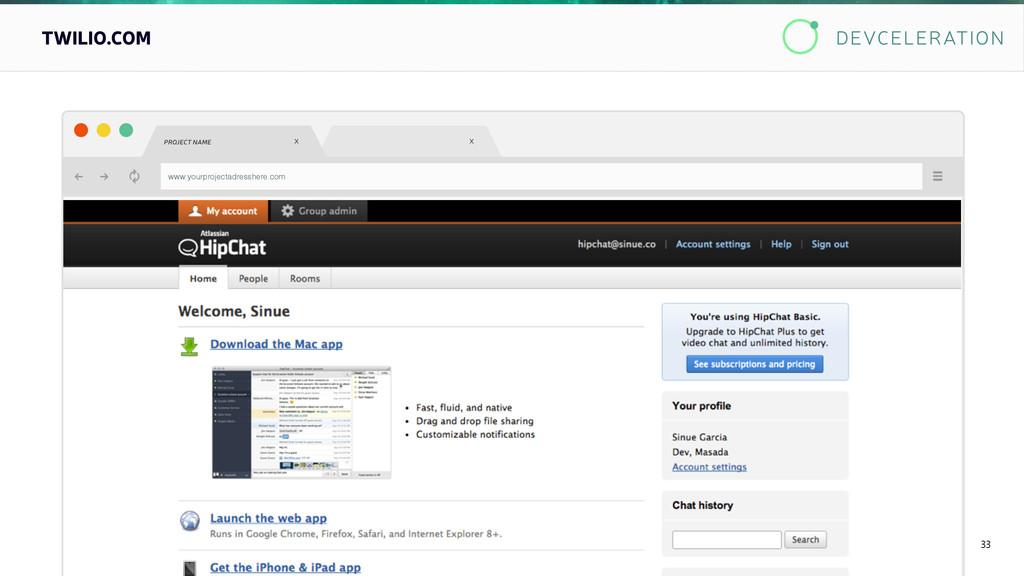
Task: Select the PROJECT NAME browser tab
Action: coord(232,142)
